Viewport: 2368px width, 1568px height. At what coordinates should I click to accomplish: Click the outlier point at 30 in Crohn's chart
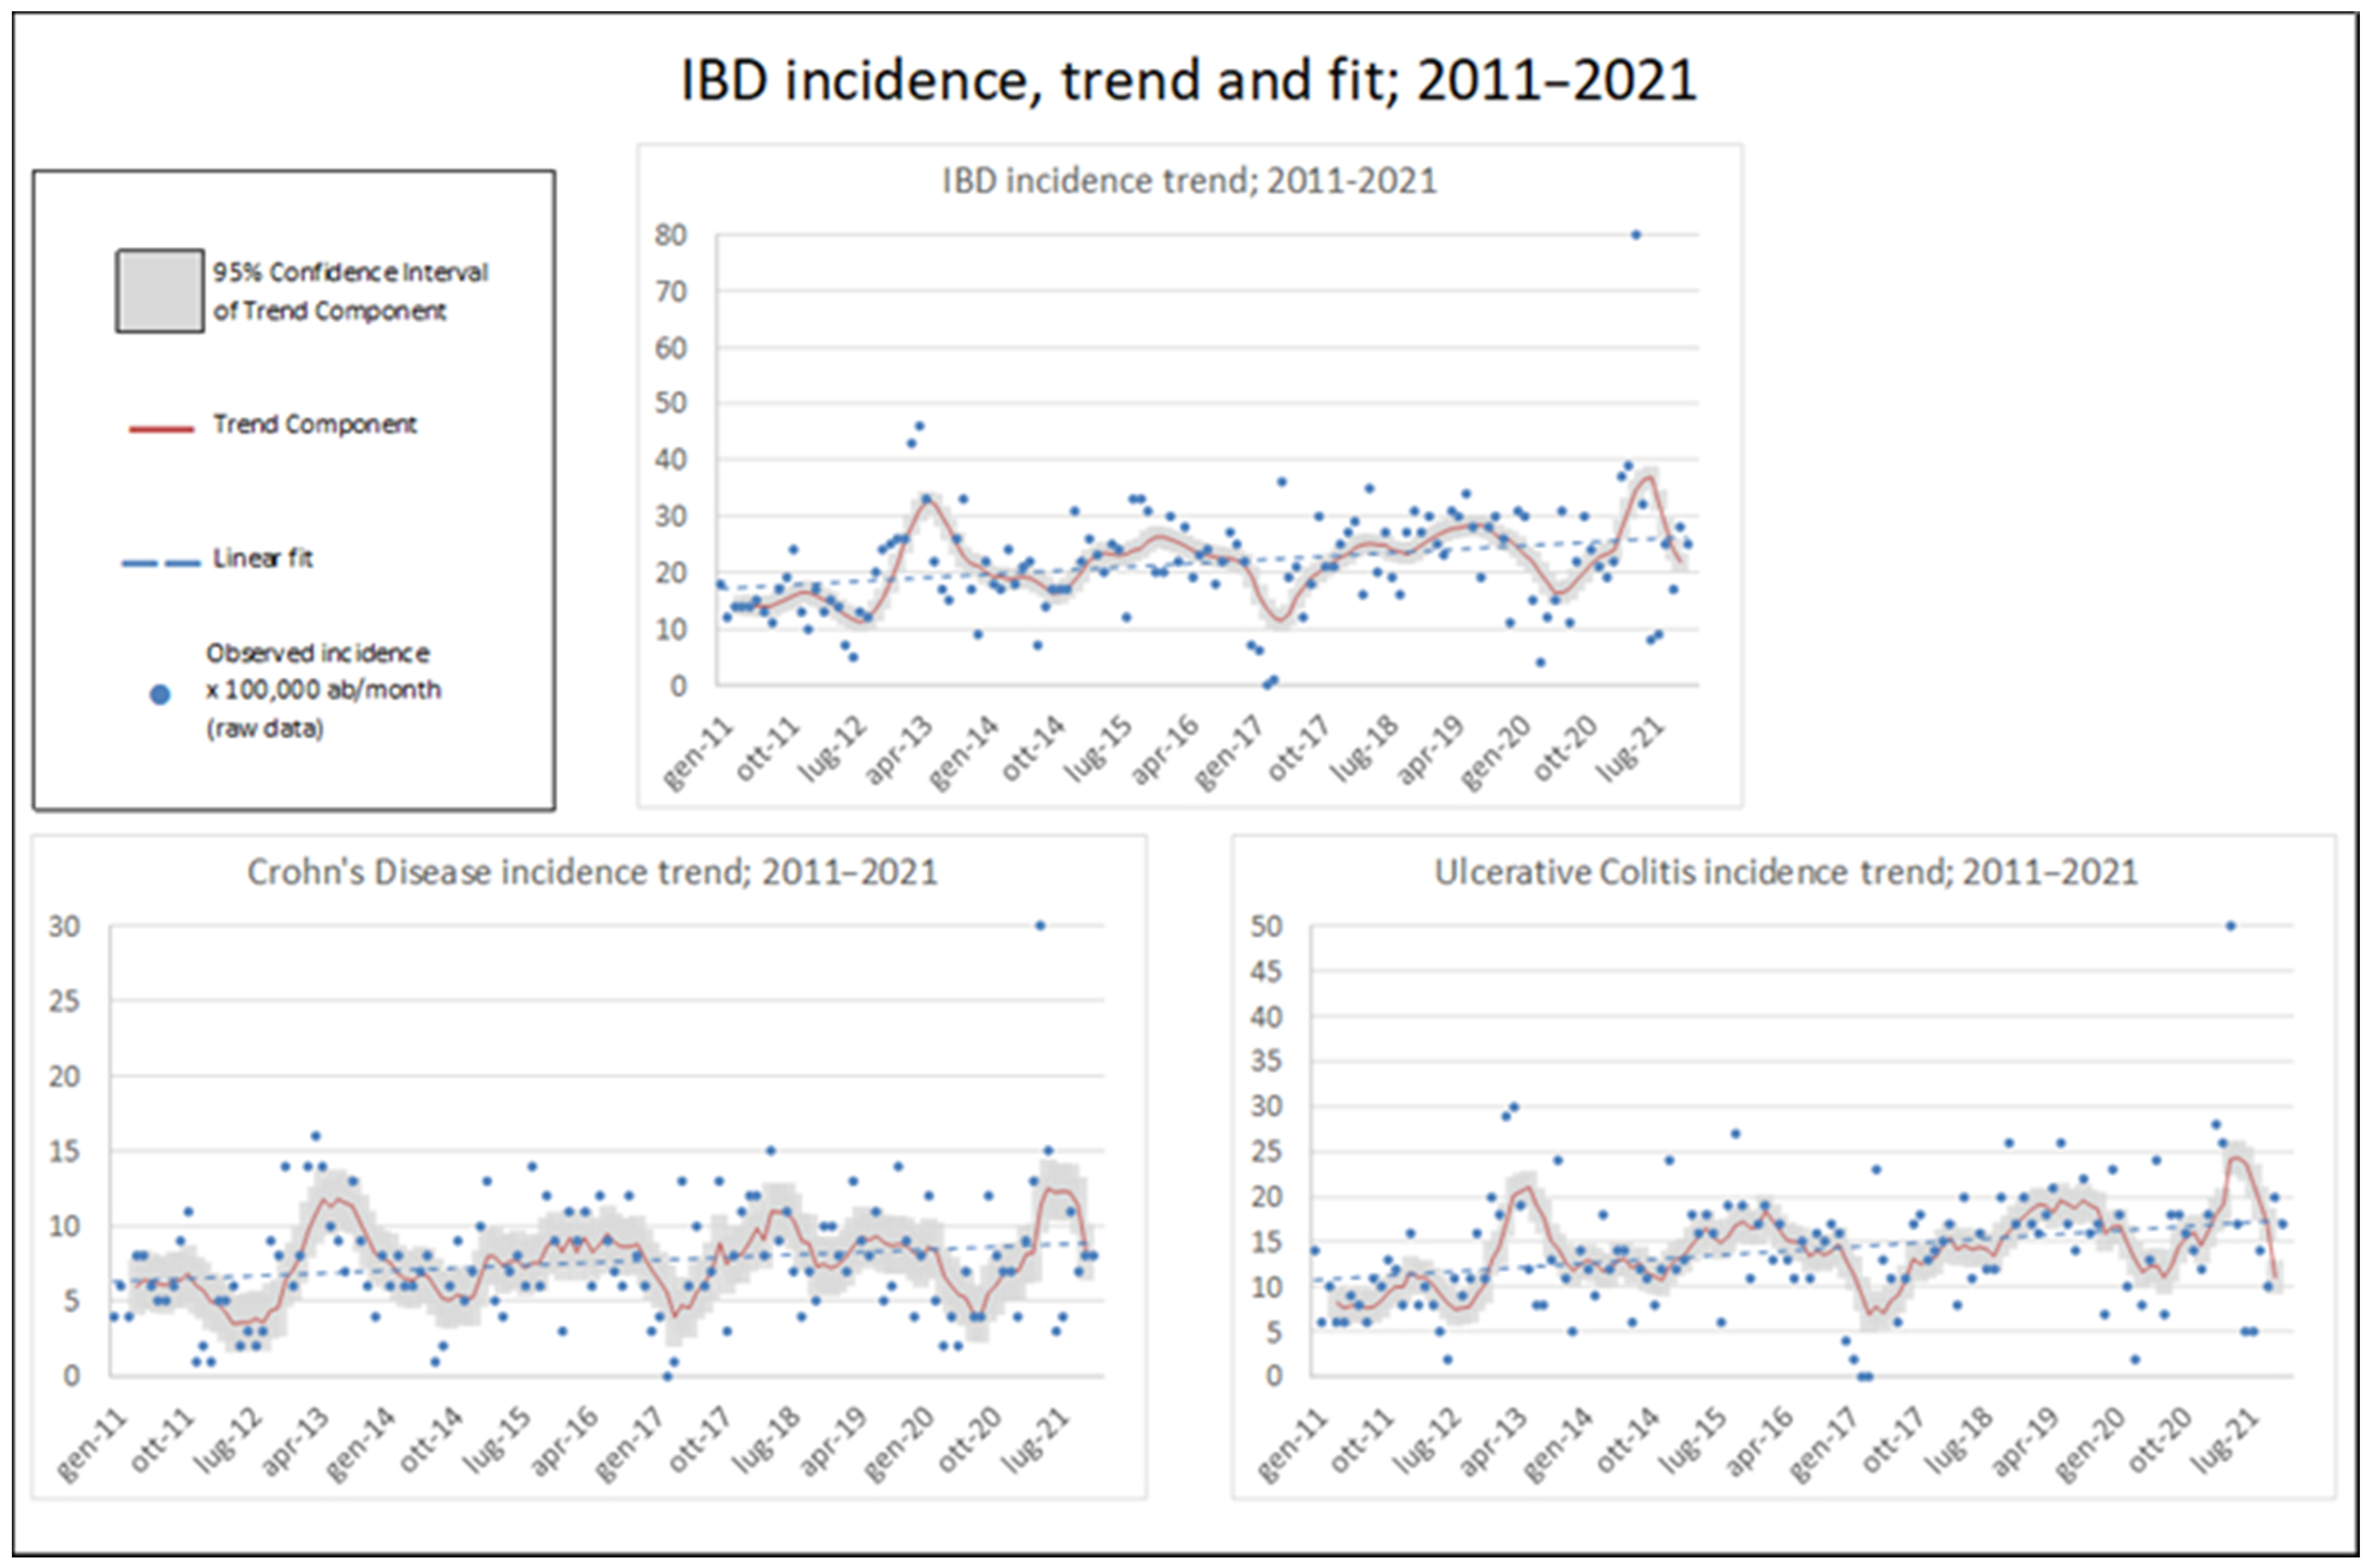[x=1040, y=926]
